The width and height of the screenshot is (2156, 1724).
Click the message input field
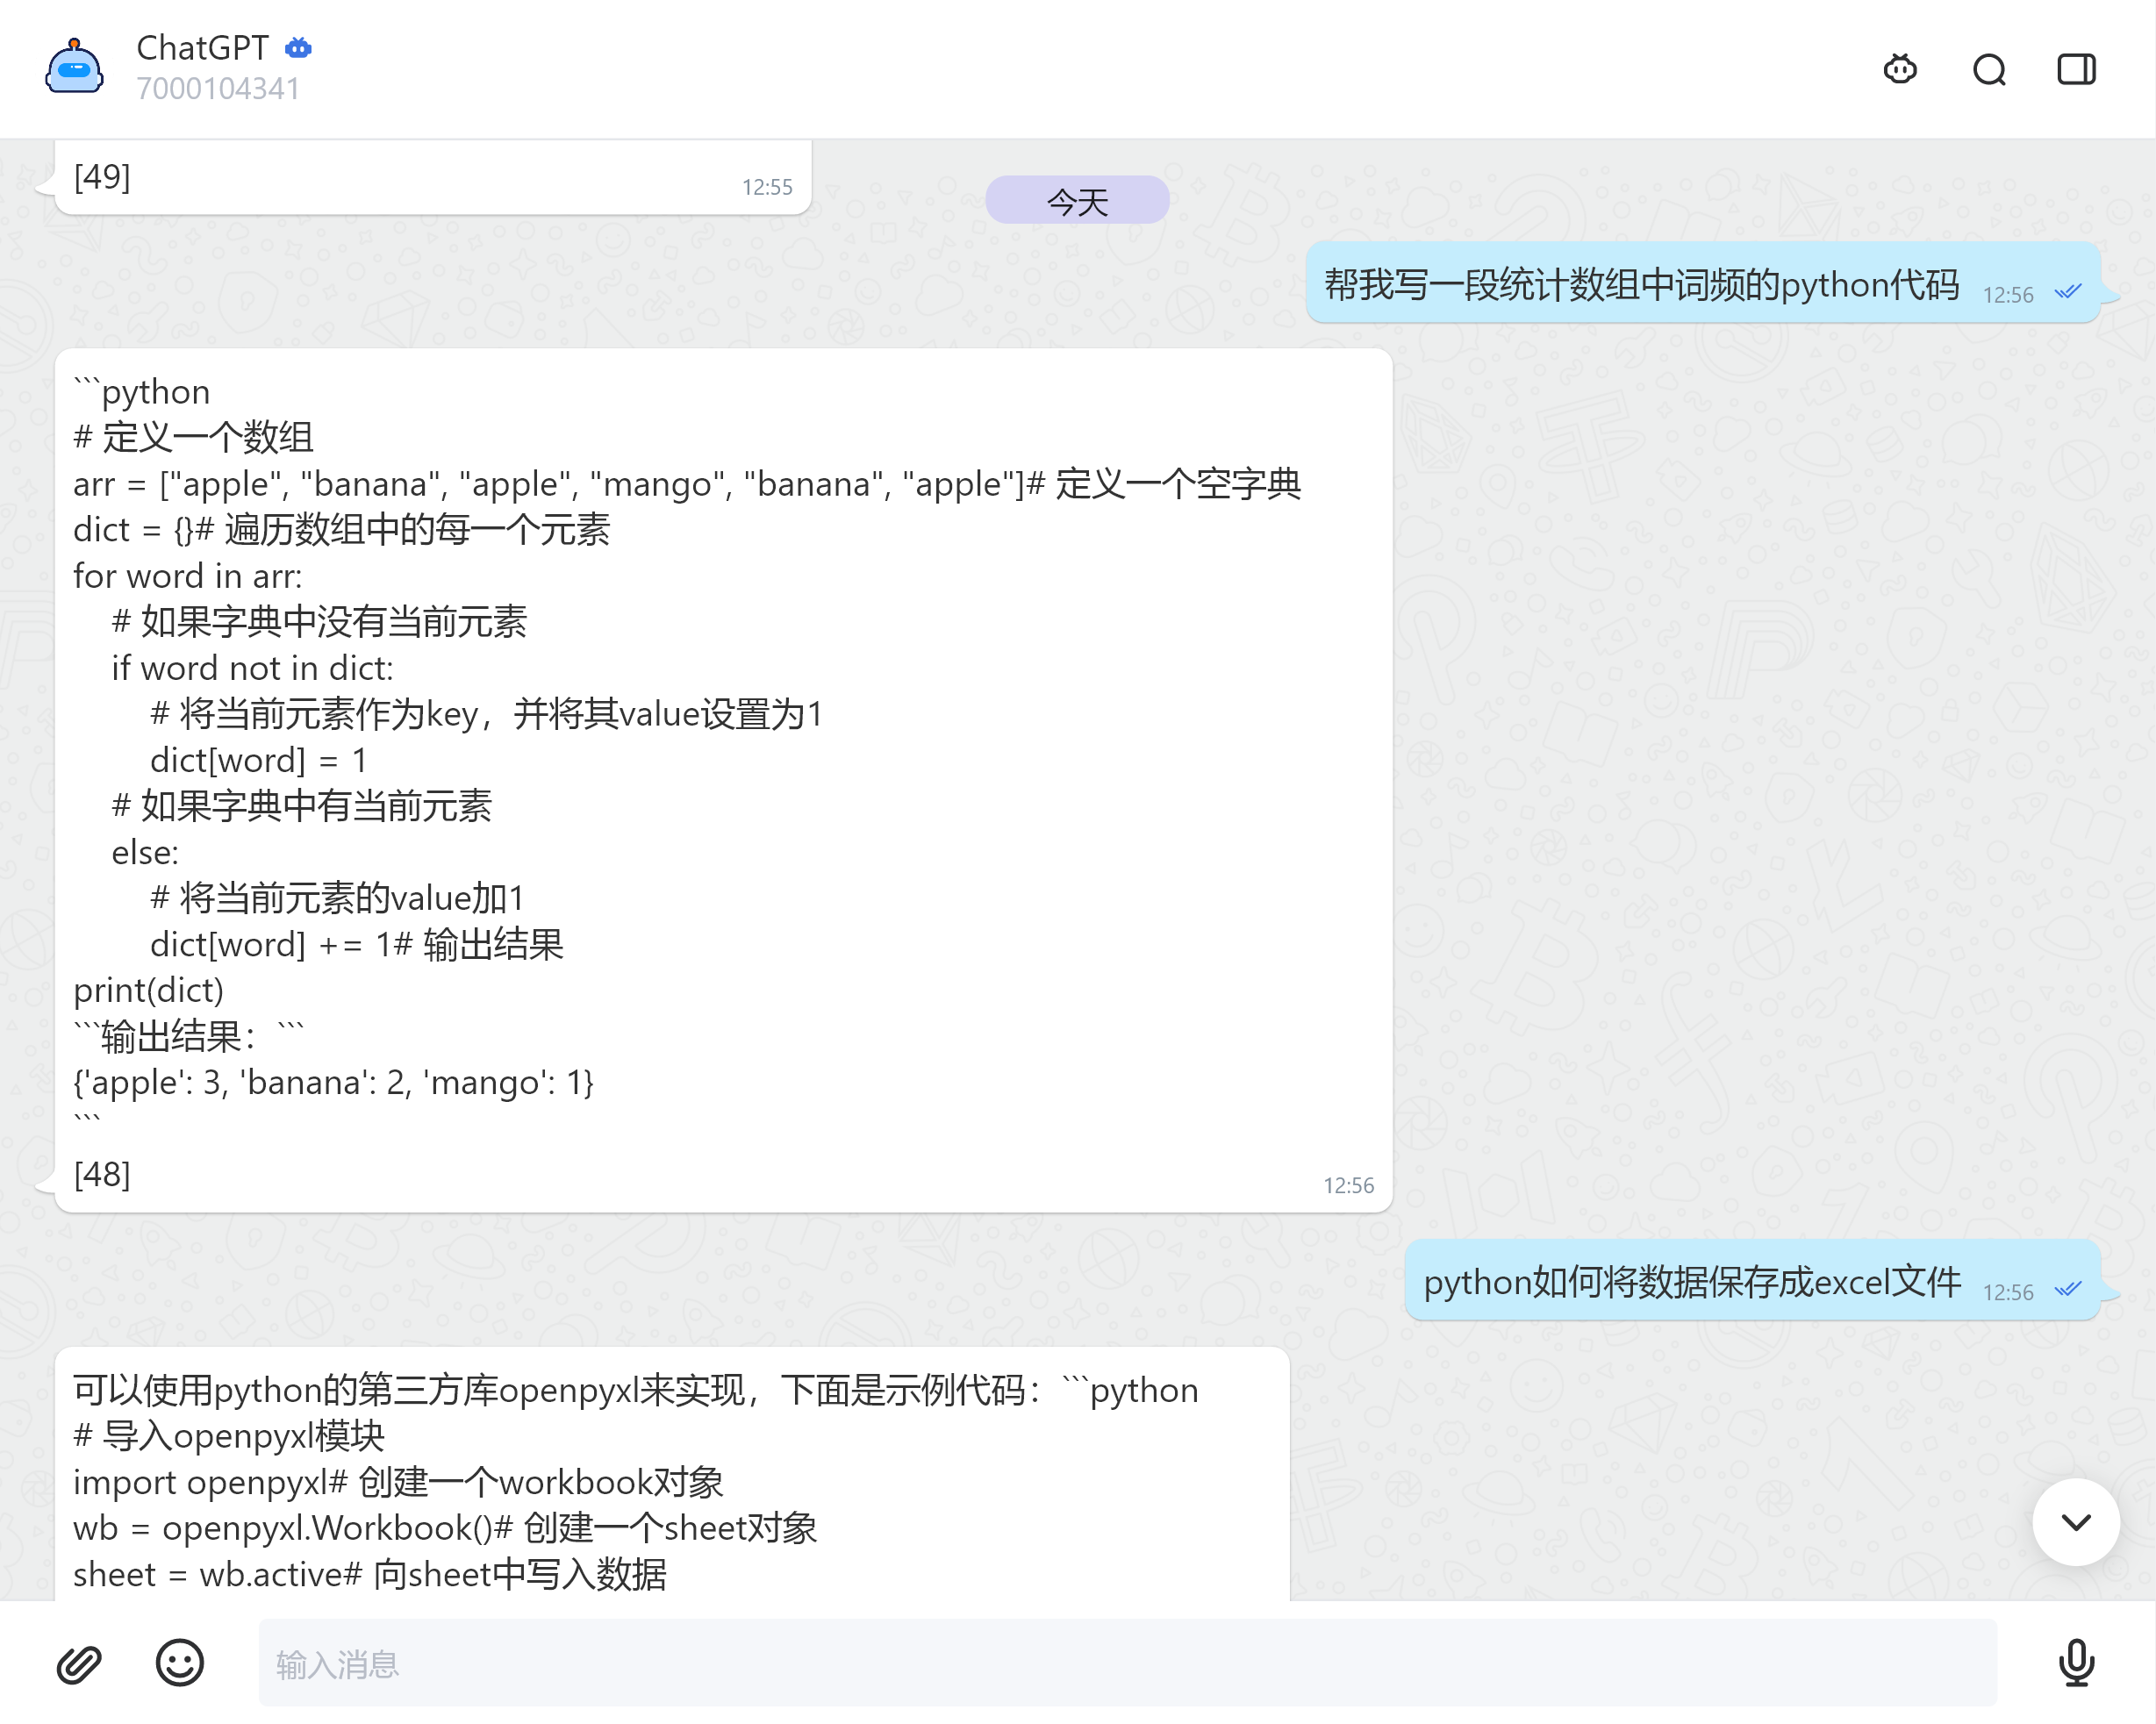1126,1663
